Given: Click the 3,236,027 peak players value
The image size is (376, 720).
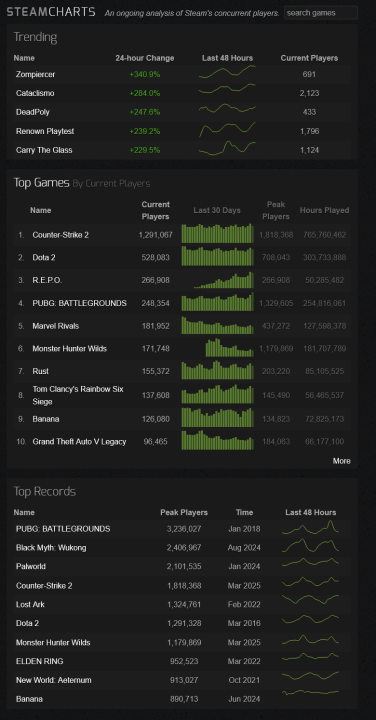Looking at the screenshot, I should (x=184, y=529).
